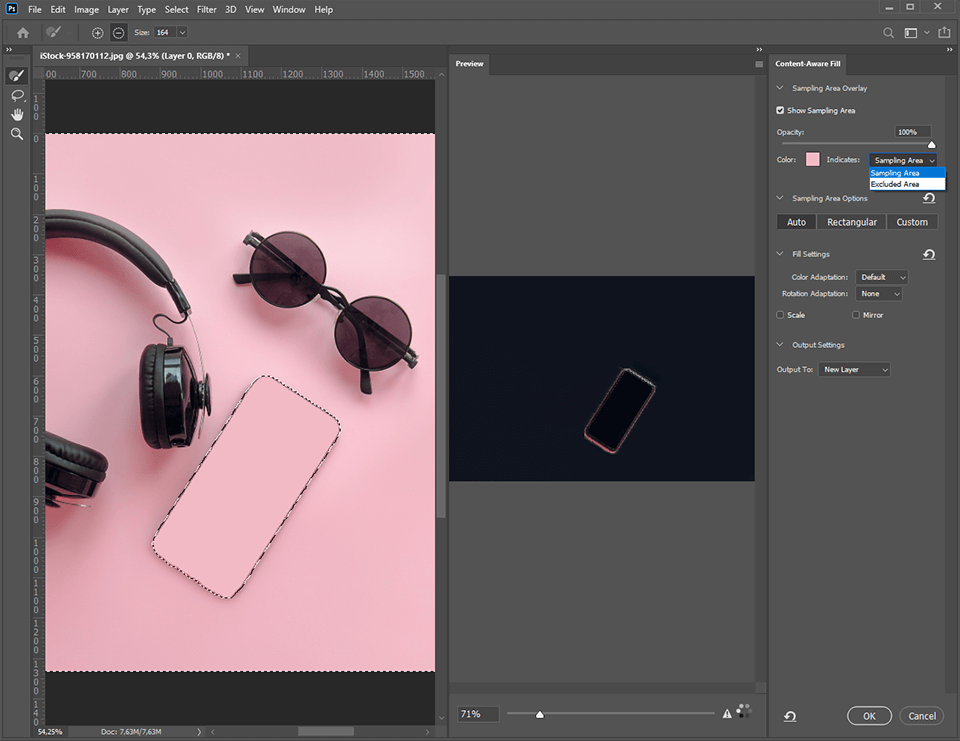Screen dimensions: 960x741
Task: Click the pink sampling area color swatch
Action: point(812,159)
